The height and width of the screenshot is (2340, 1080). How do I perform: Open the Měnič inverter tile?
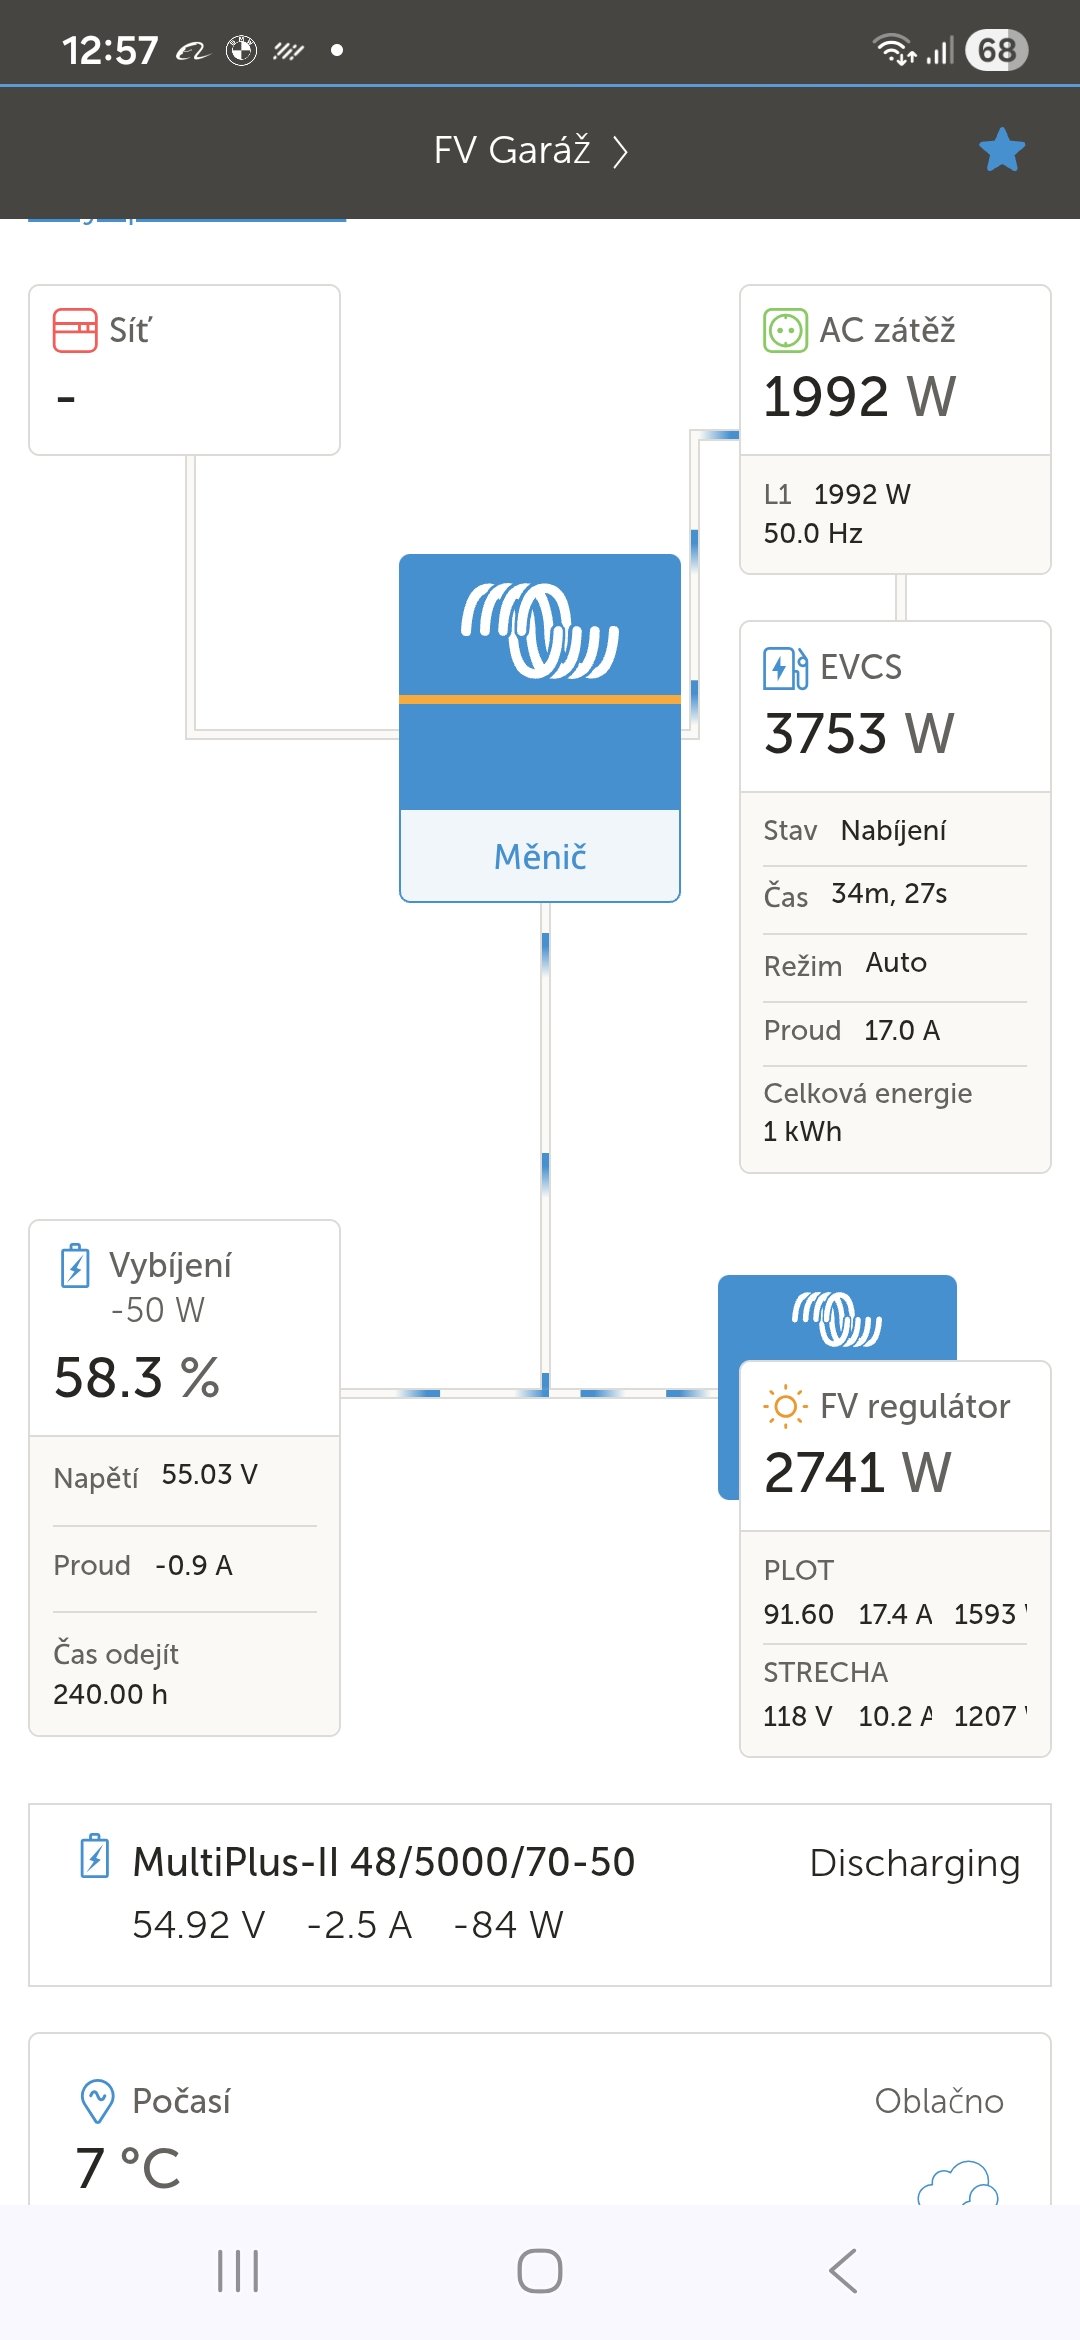coord(540,728)
